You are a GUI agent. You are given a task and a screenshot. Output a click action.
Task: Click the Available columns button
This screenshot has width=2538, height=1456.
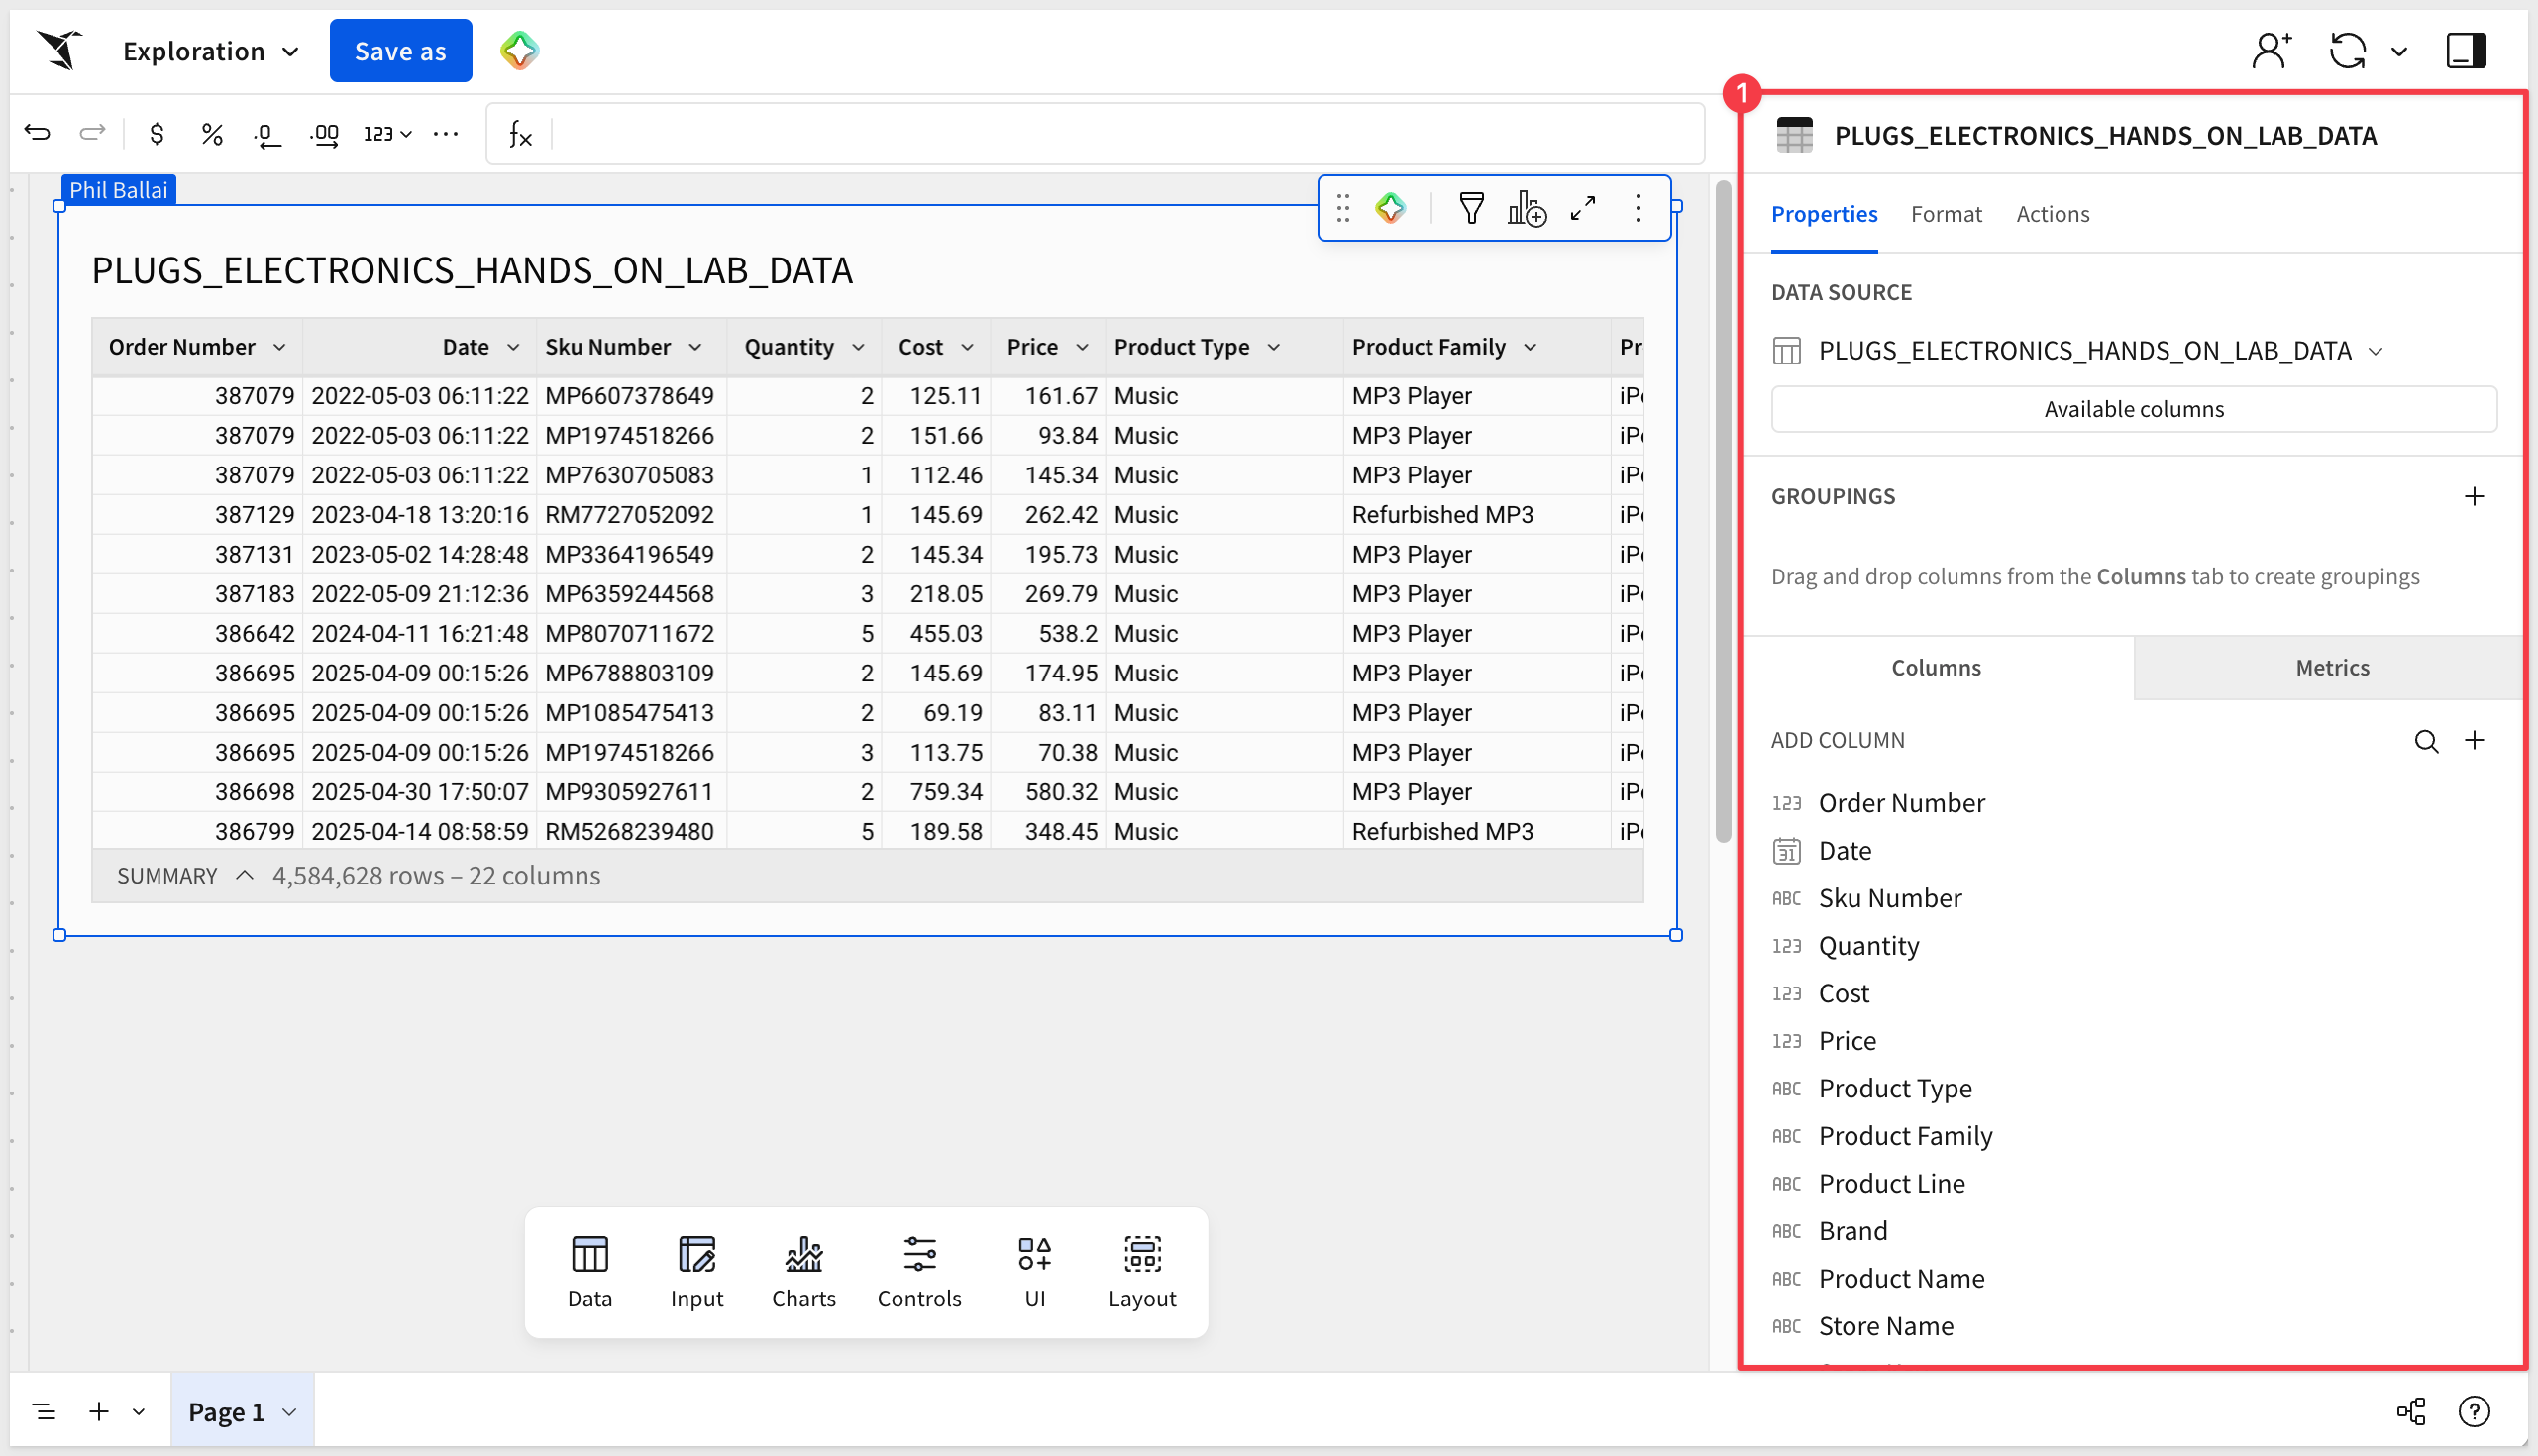click(x=2133, y=409)
